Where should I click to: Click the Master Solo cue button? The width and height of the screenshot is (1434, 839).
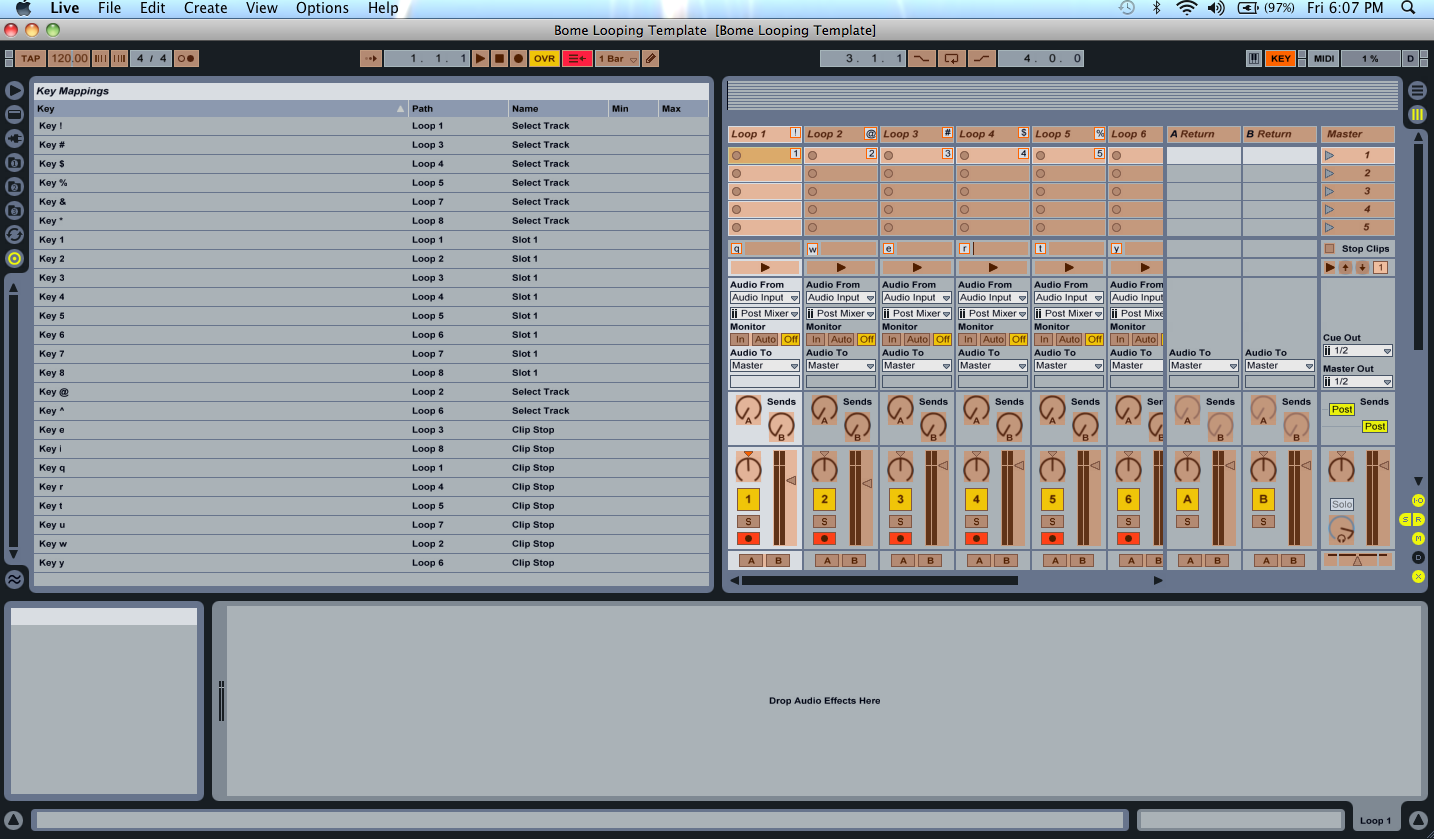pyautogui.click(x=1341, y=505)
